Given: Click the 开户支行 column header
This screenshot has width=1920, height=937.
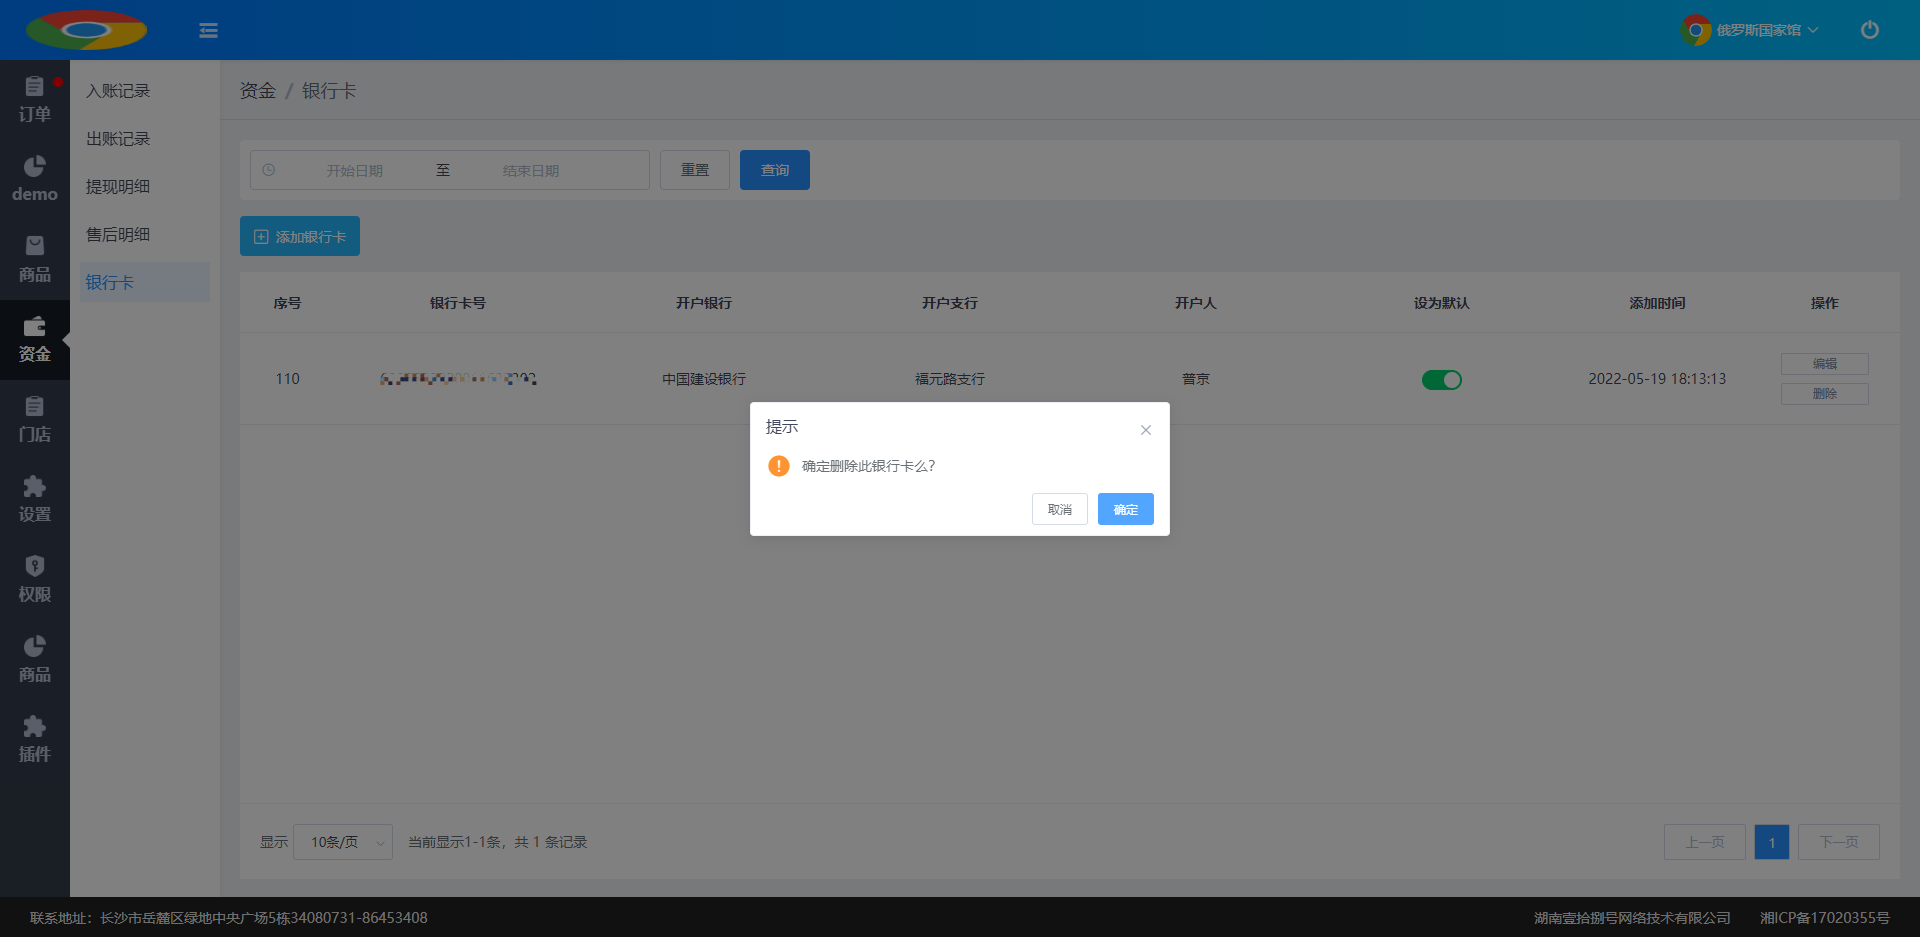Looking at the screenshot, I should point(950,303).
